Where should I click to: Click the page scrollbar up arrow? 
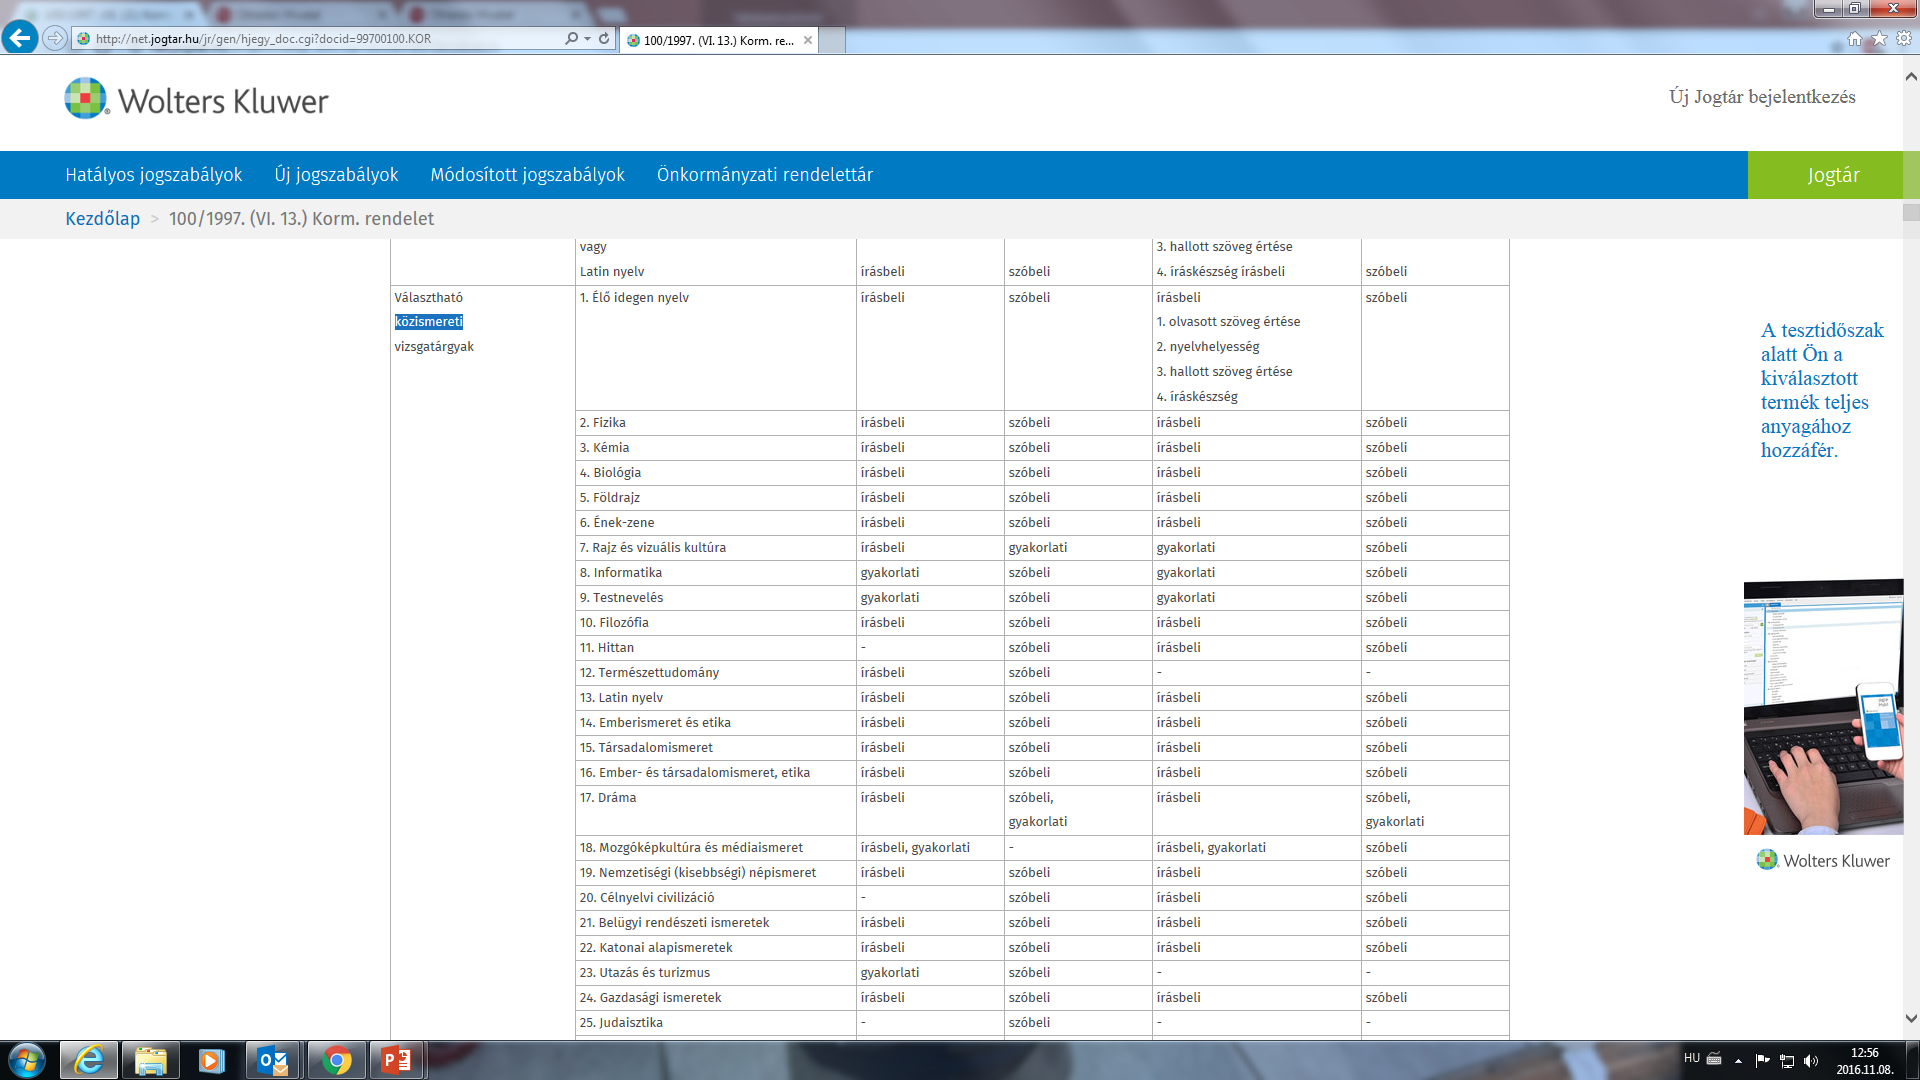click(x=1911, y=76)
